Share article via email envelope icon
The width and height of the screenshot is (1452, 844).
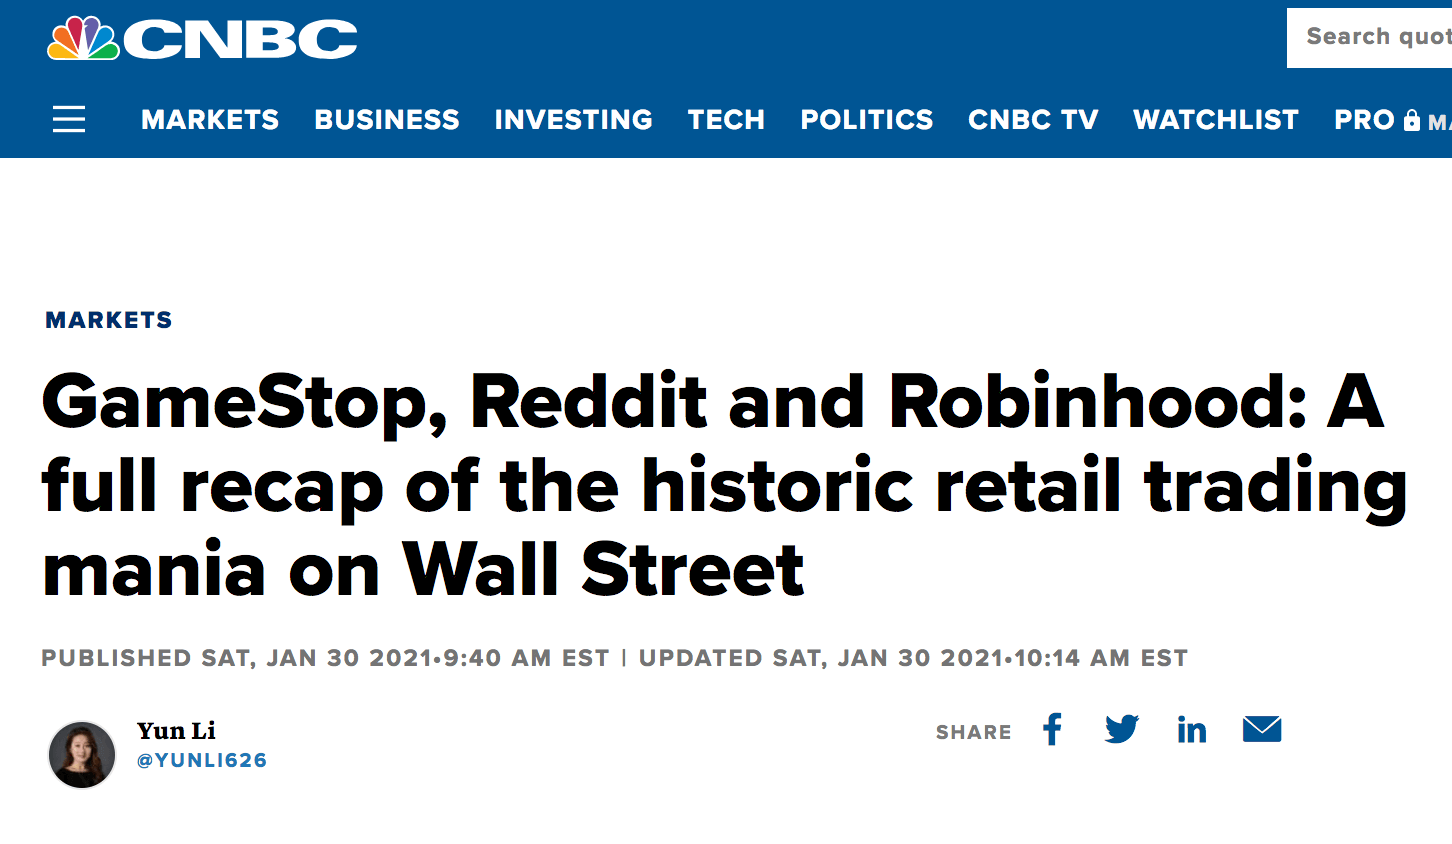click(x=1262, y=729)
